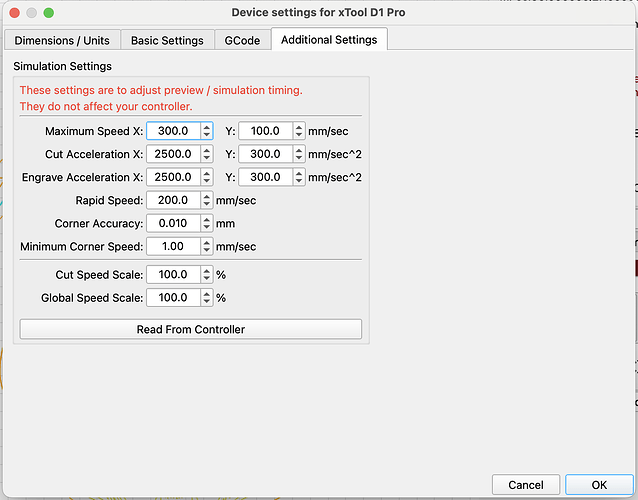Click the 'They do not affect your controller.' text
Image resolution: width=638 pixels, height=500 pixels.
pos(106,107)
